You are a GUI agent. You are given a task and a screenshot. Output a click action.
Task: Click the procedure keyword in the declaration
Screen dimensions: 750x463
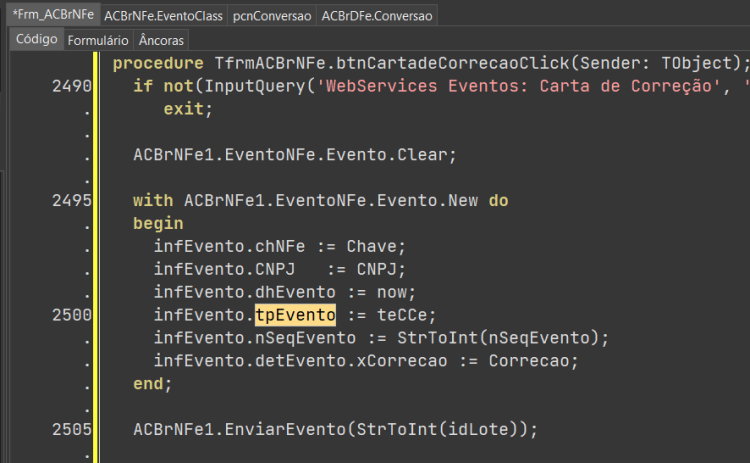point(158,63)
